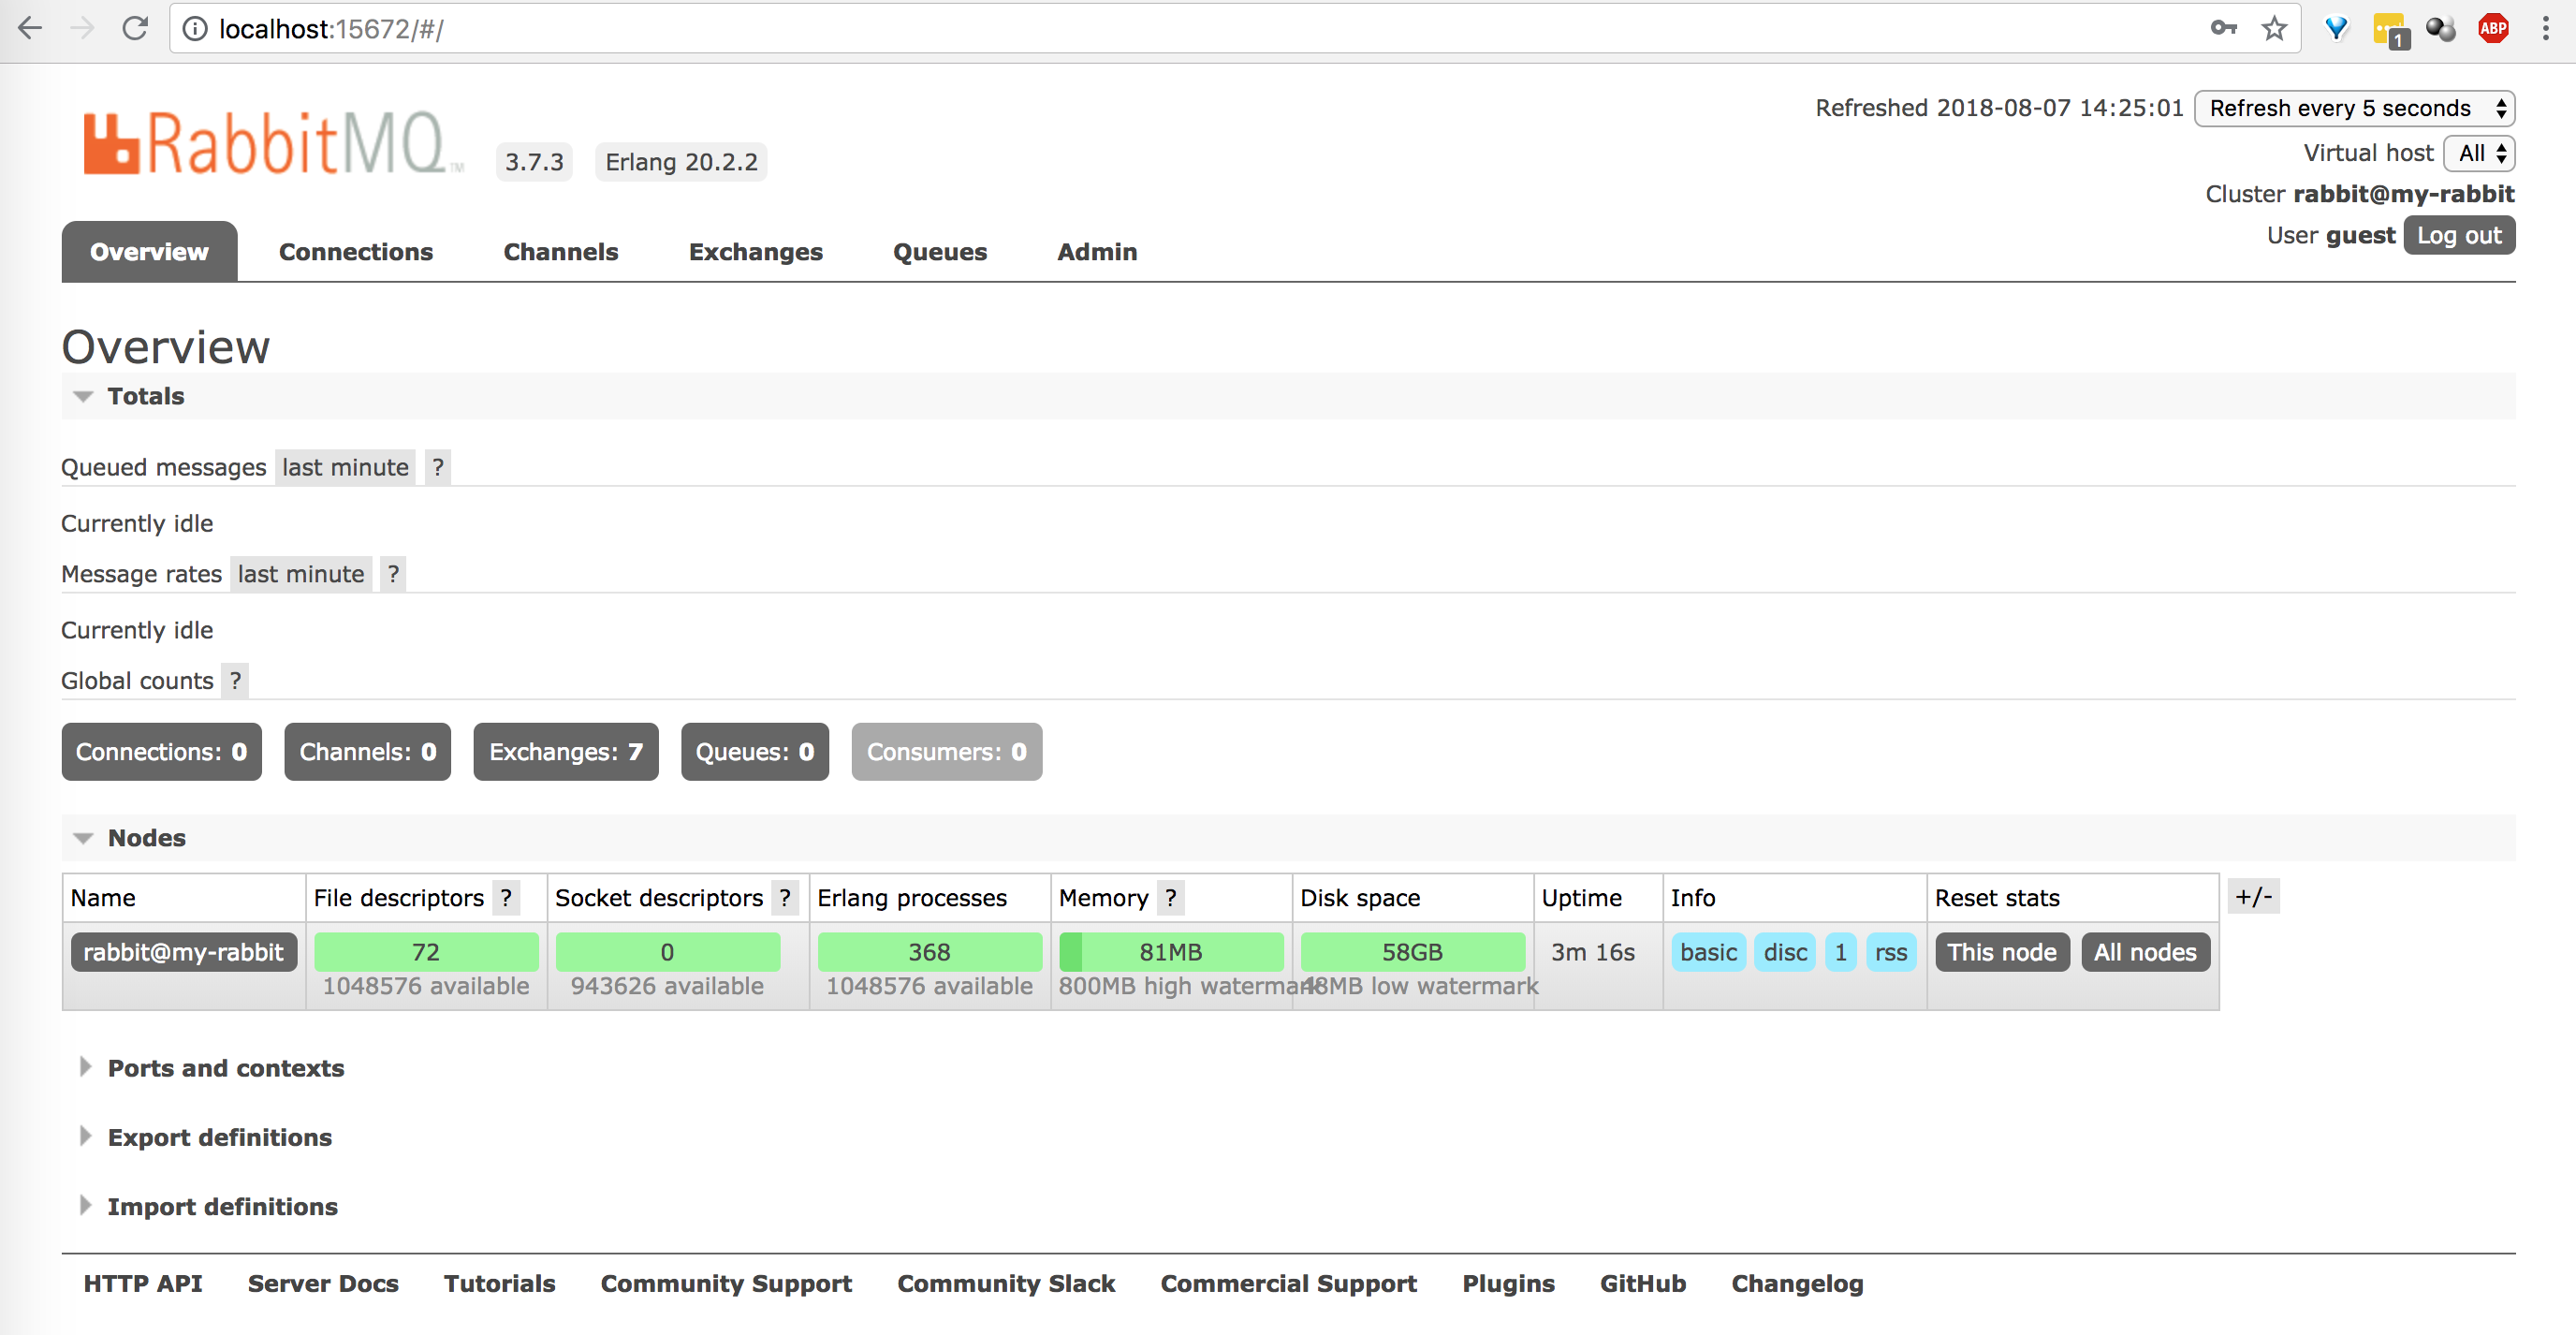
Task: Click the green Memory usage bar
Action: [1170, 952]
